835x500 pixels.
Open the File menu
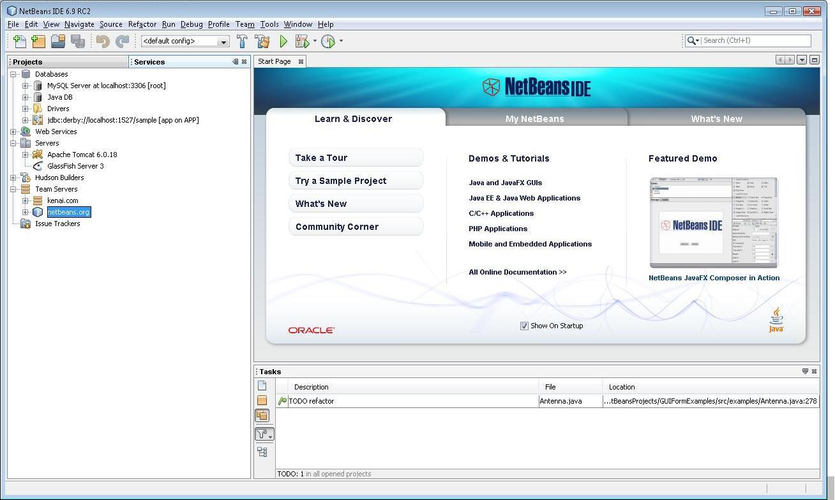13,24
